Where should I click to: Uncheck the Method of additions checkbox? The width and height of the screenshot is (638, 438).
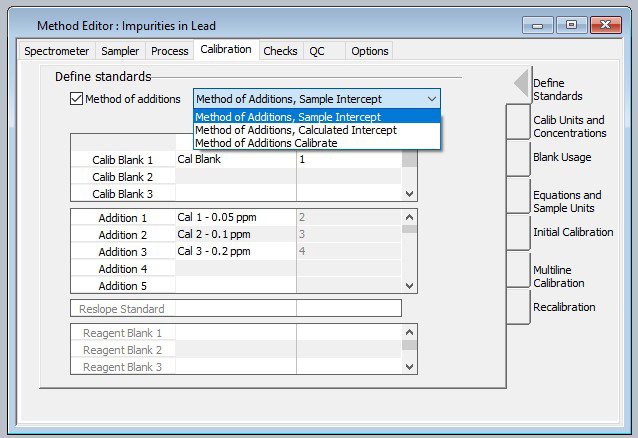[x=76, y=99]
